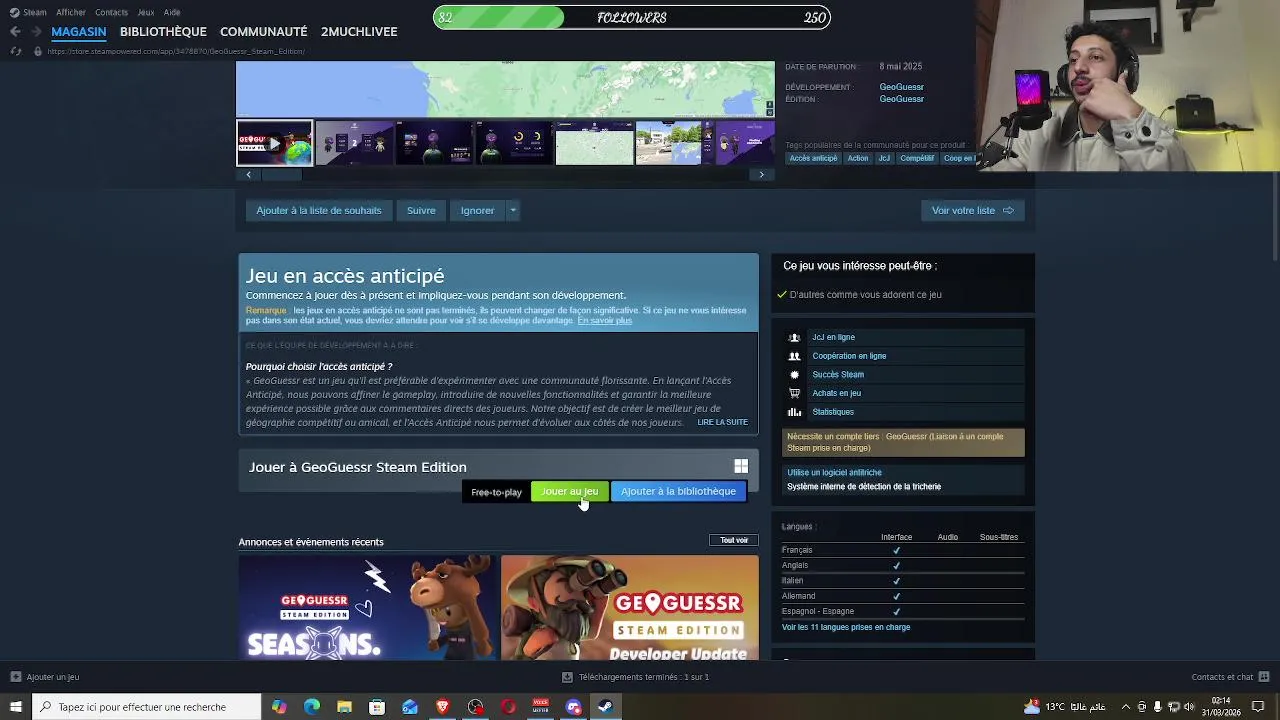Click the Ignorer button

[x=477, y=210]
